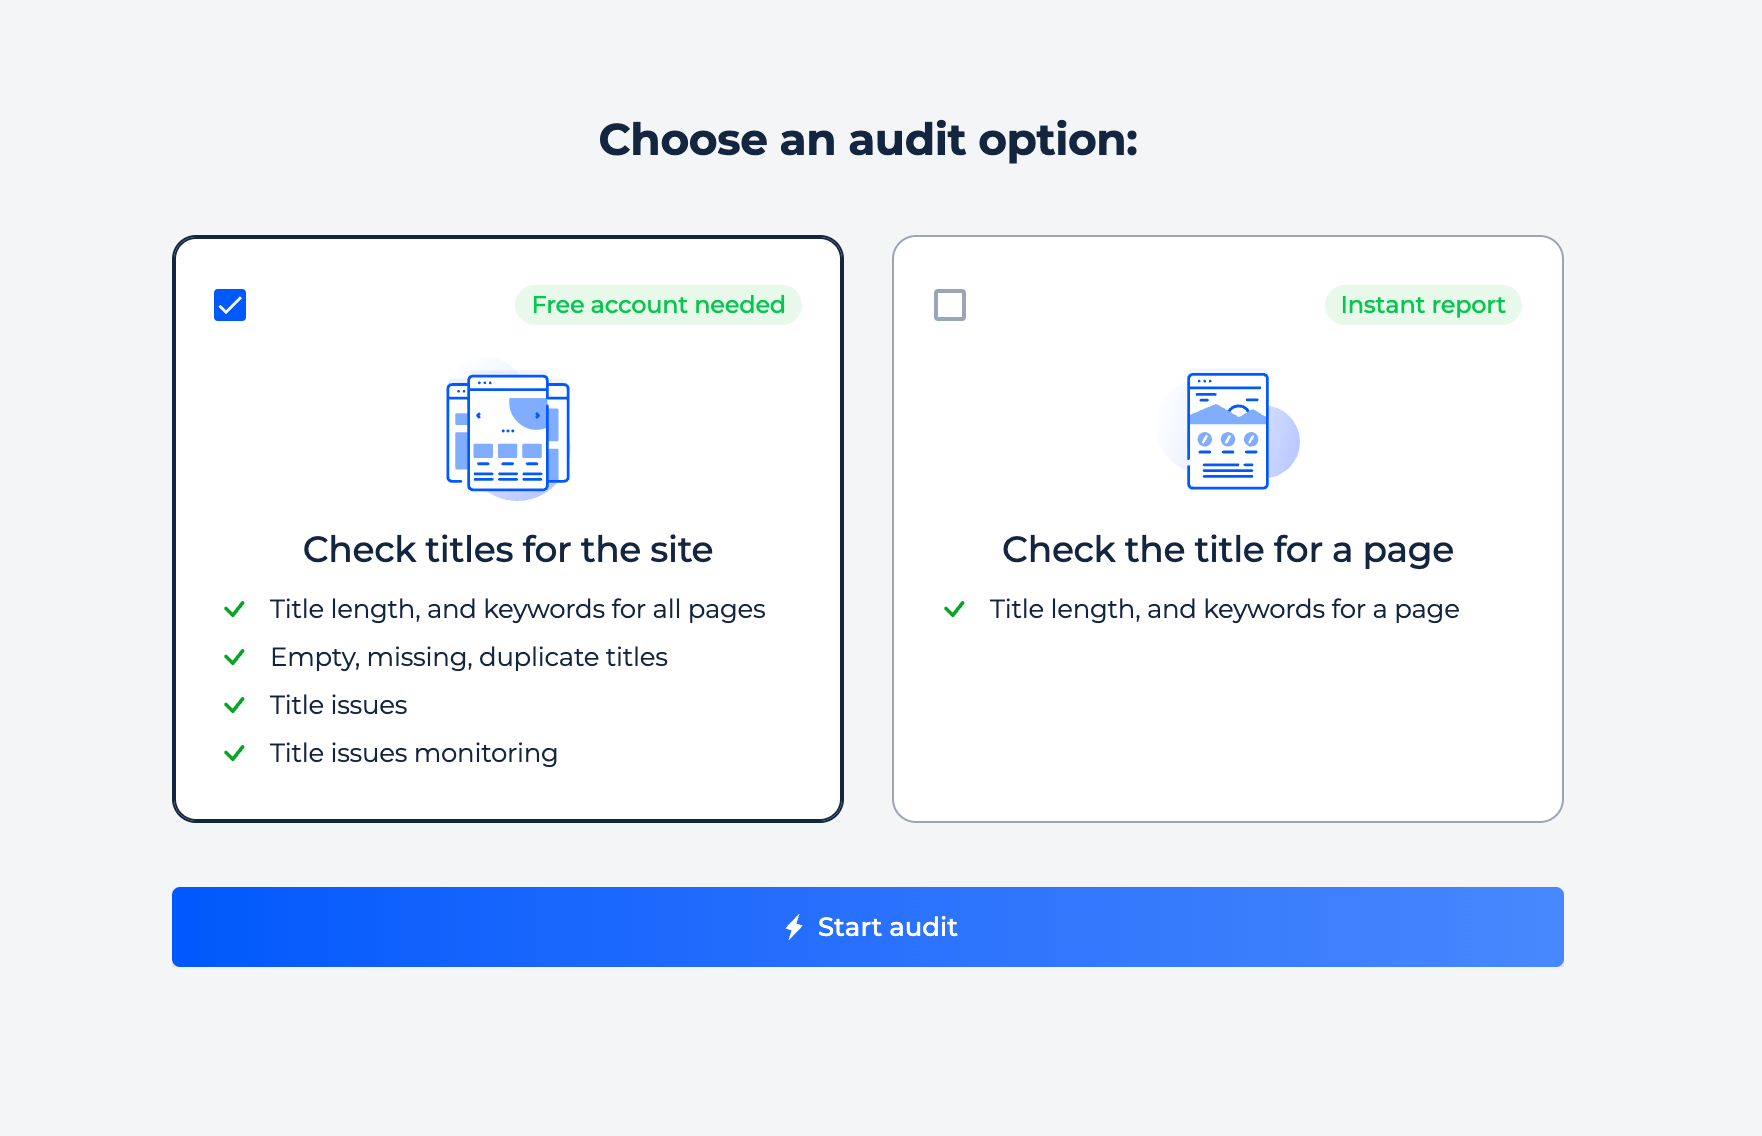Viewport: 1762px width, 1136px height.
Task: Select 'Check the title for a page' heading
Action: coord(1228,549)
